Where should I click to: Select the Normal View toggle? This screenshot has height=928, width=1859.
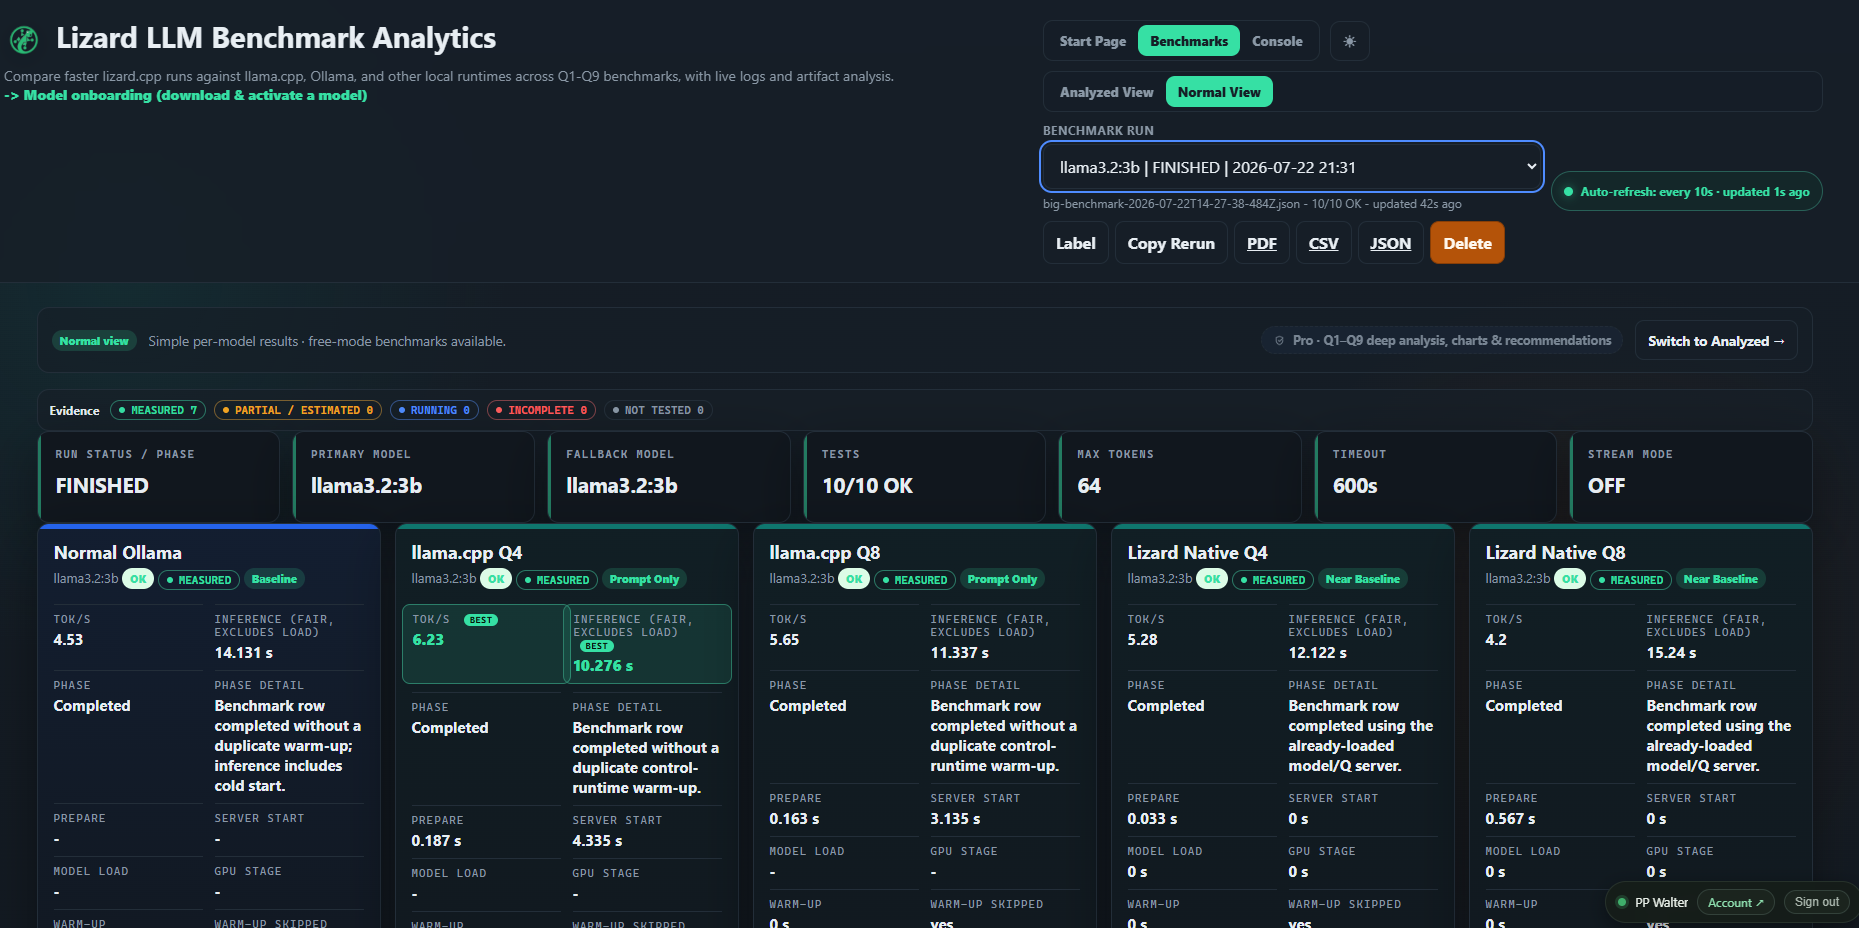click(x=1219, y=92)
